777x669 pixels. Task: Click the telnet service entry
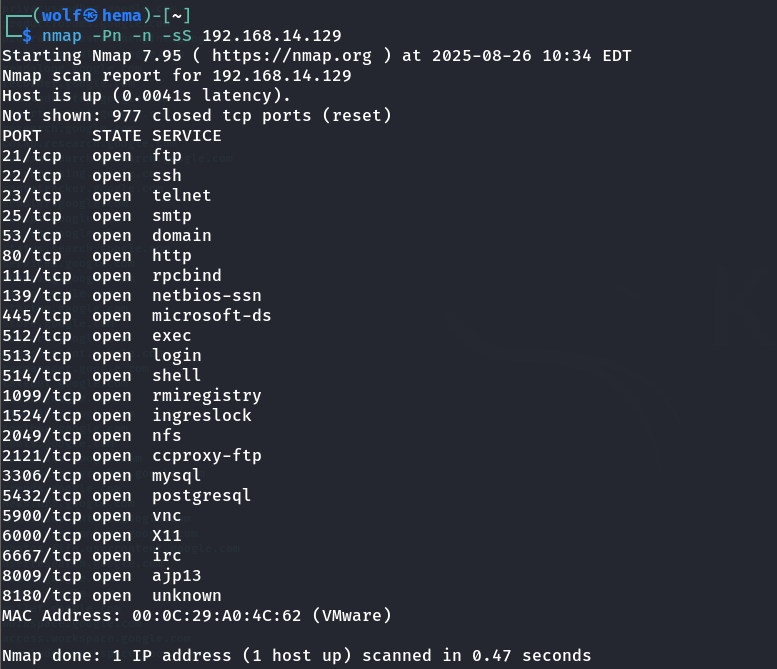click(181, 196)
